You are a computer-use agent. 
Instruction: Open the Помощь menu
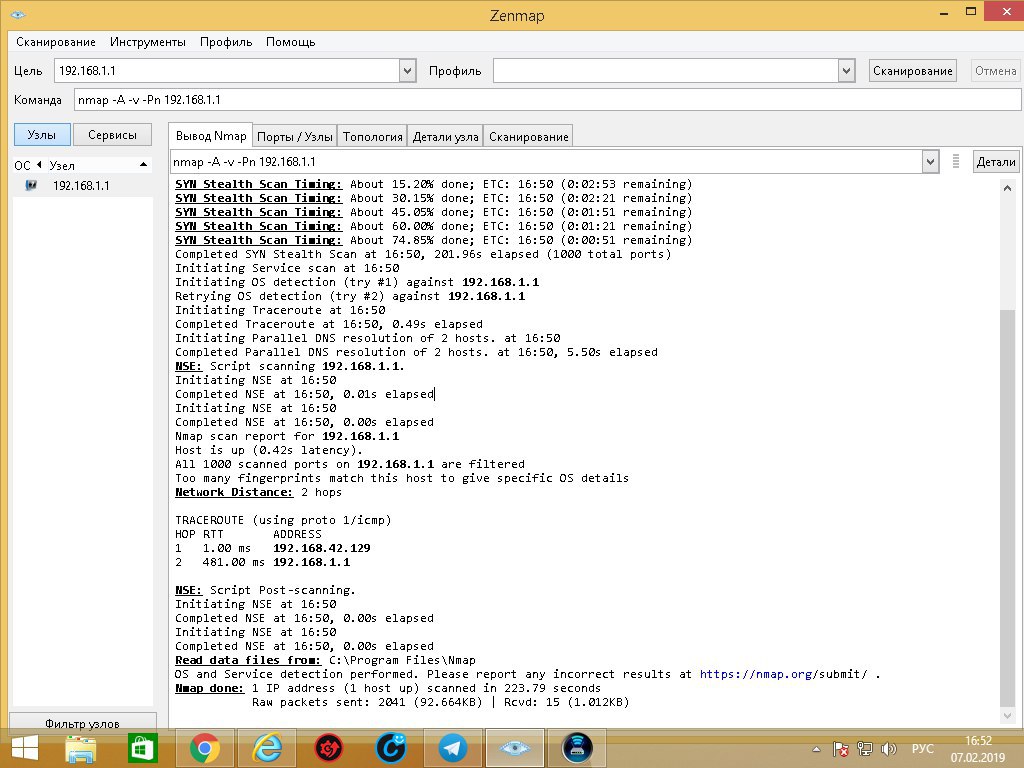click(291, 42)
